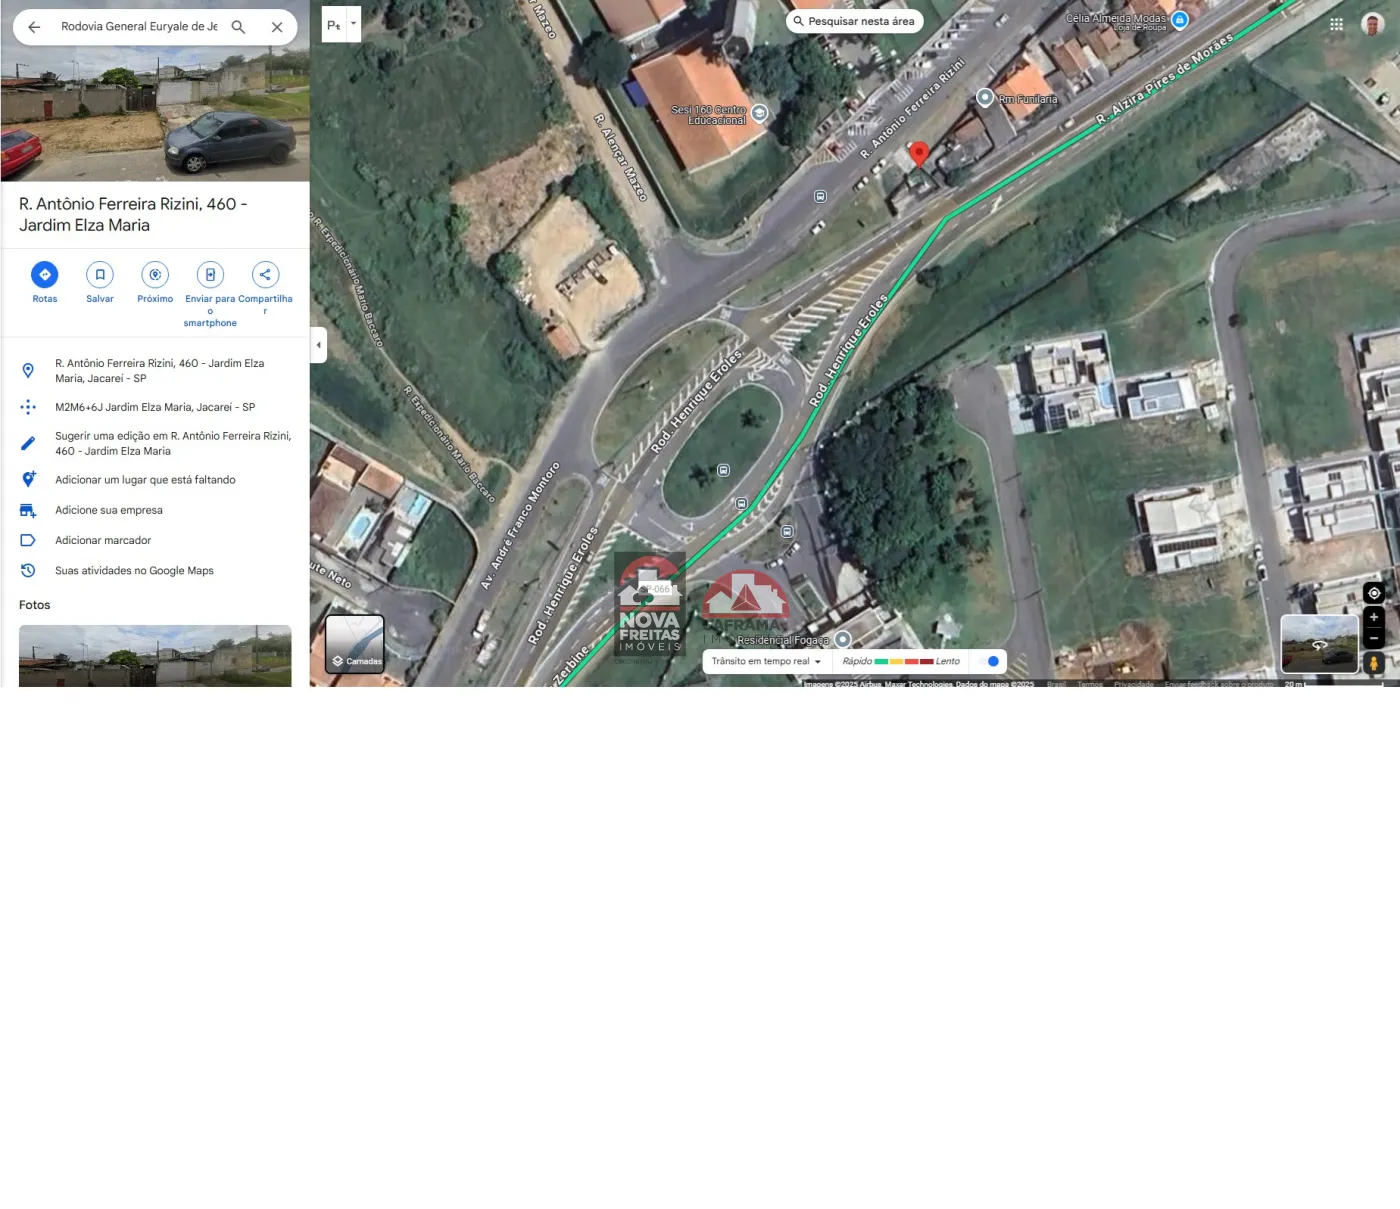
Task: Open the Street View pegman
Action: [1374, 663]
